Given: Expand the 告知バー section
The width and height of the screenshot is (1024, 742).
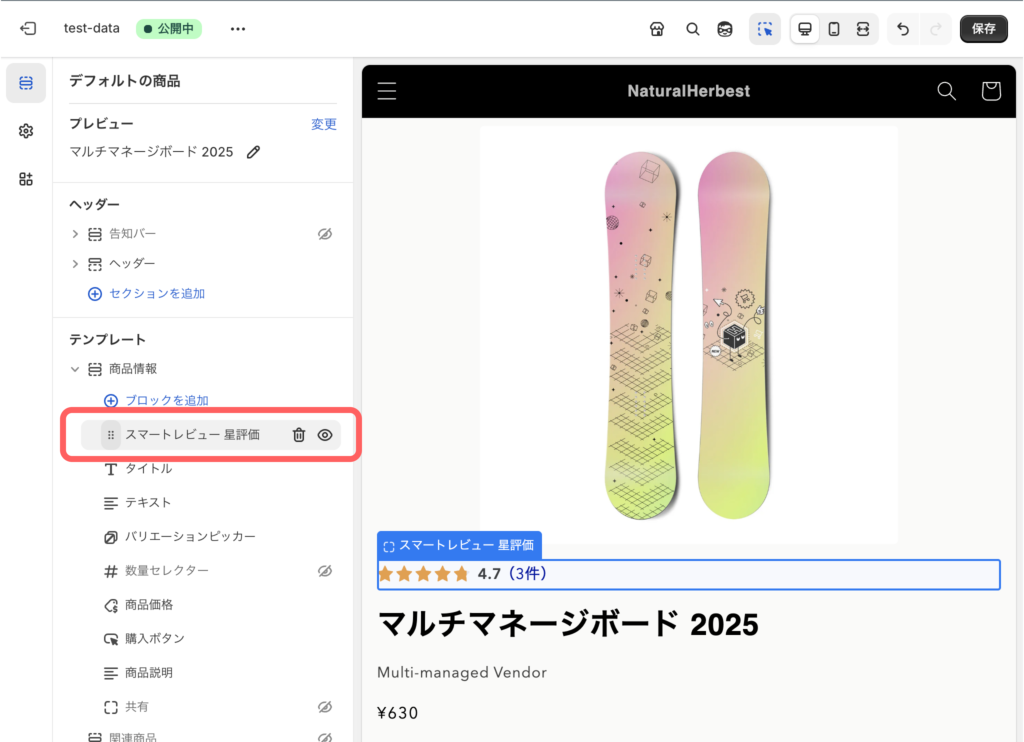Looking at the screenshot, I should click(x=75, y=234).
